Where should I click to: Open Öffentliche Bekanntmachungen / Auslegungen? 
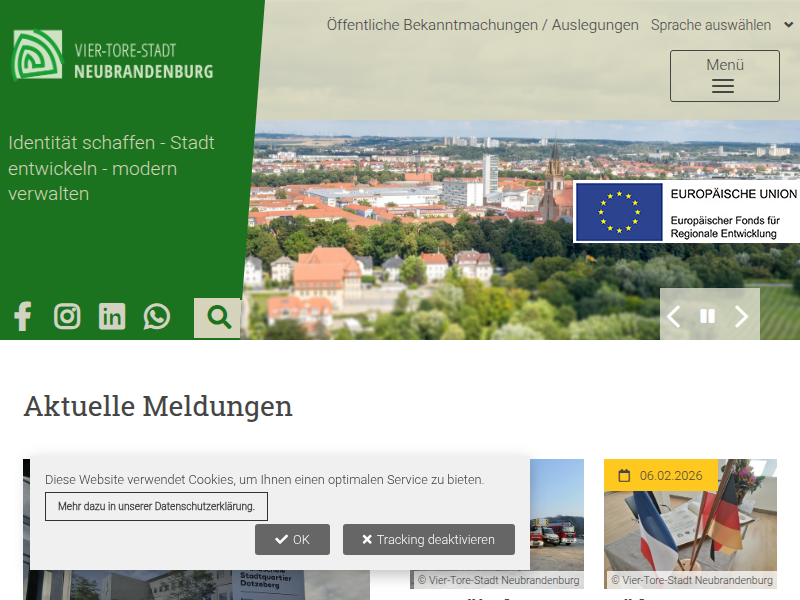point(482,25)
